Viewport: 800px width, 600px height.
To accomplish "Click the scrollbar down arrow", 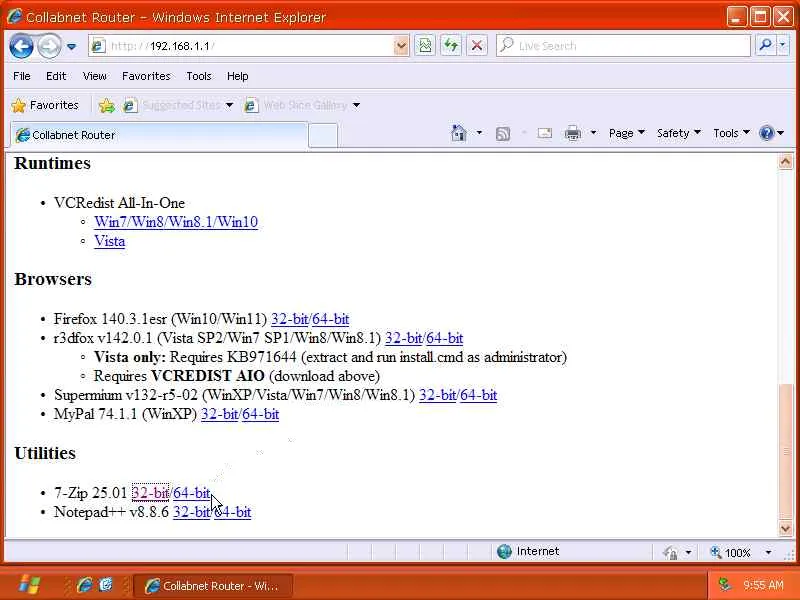I will point(786,528).
